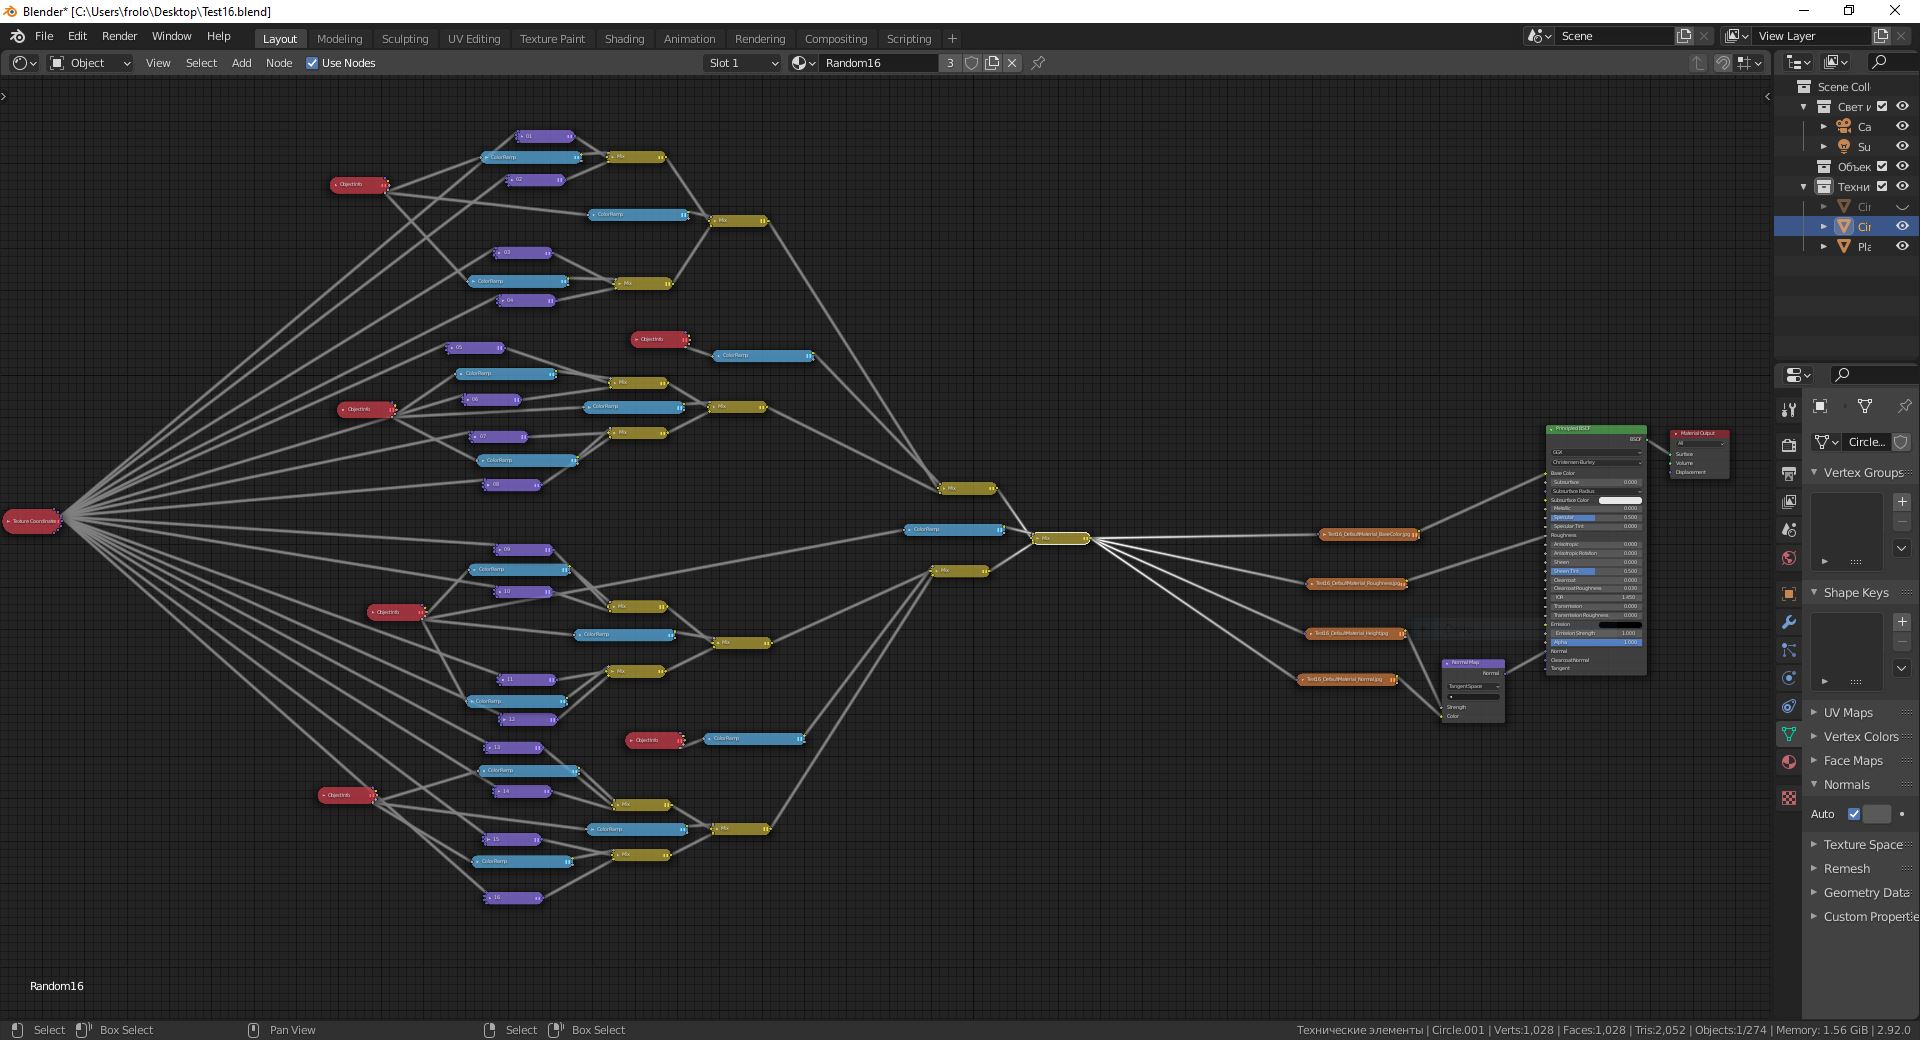Toggle the node editor snap magnet icon
This screenshot has height=1040, width=1920.
coord(1722,63)
